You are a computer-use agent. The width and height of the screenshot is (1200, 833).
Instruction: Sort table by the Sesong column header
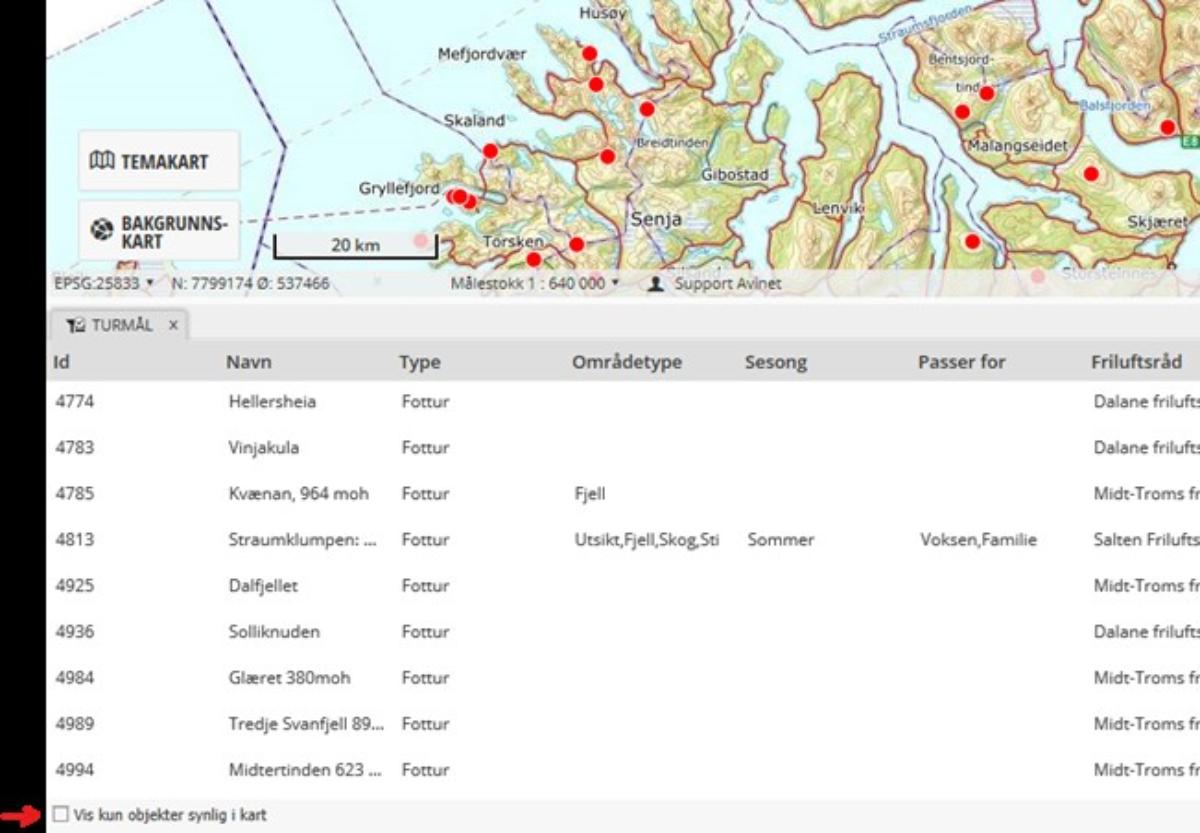[x=775, y=362]
